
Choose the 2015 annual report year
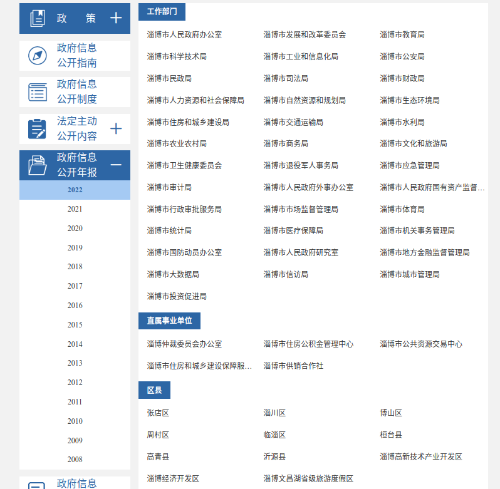pos(75,325)
